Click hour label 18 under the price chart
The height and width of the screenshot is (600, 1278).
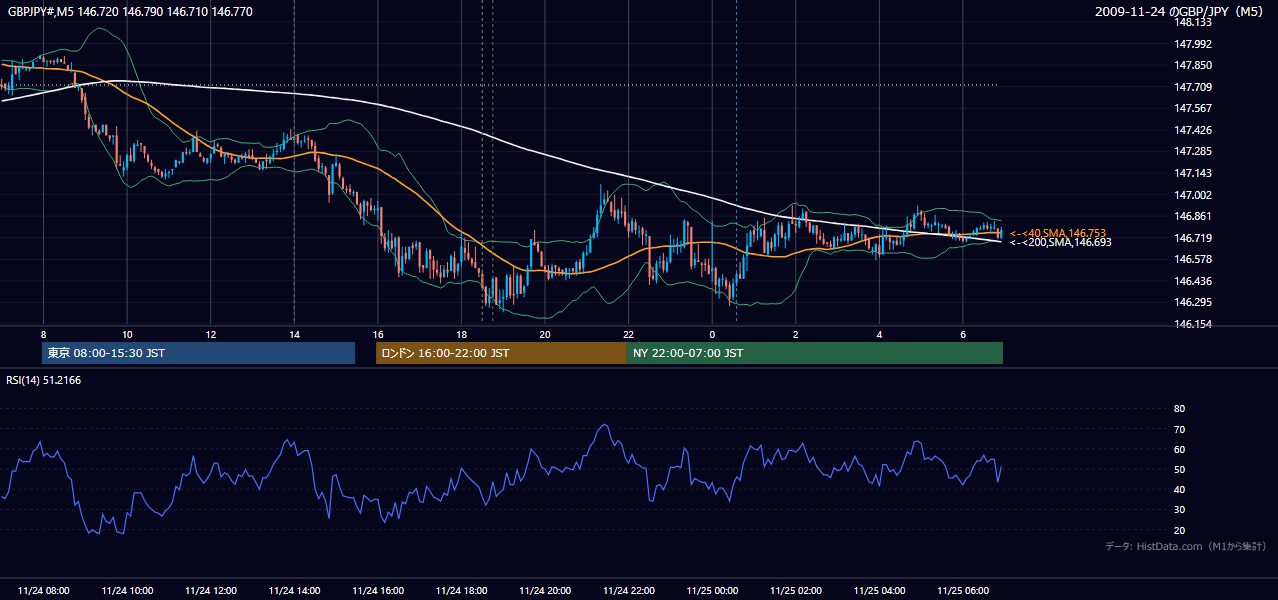pos(461,334)
